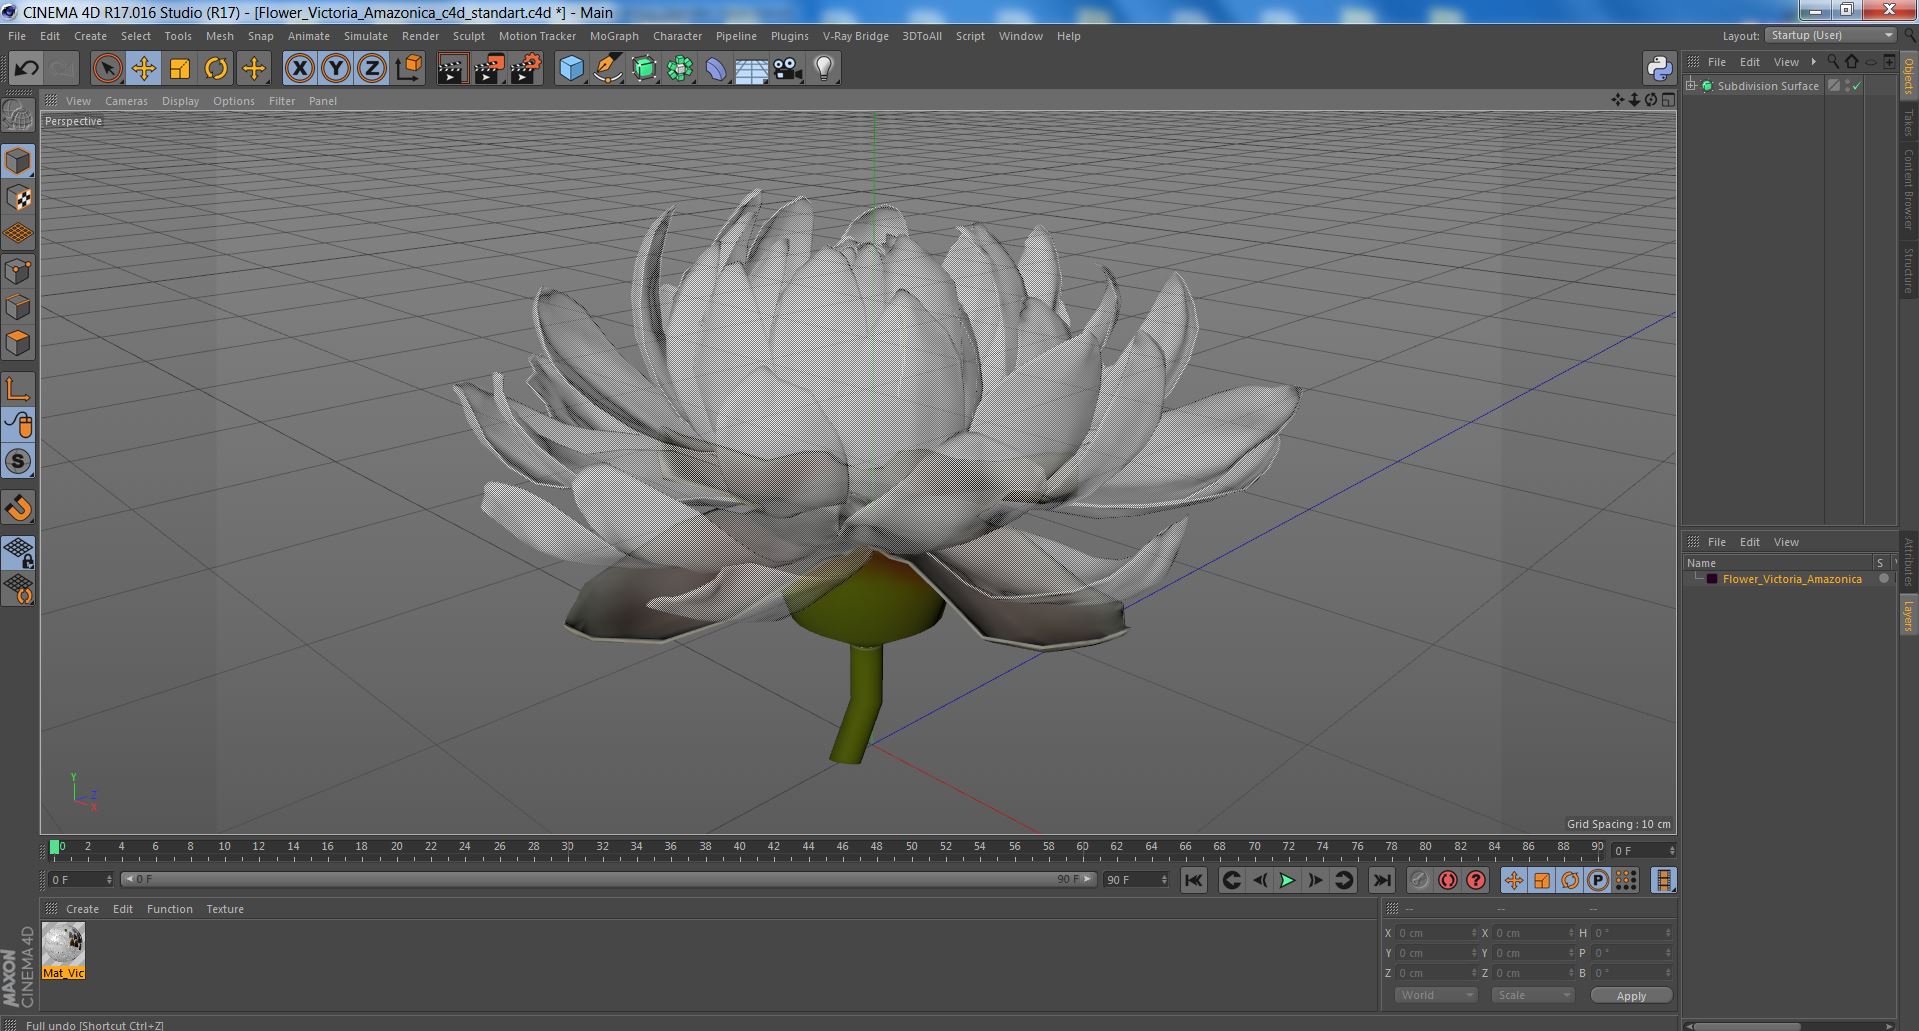The width and height of the screenshot is (1919, 1031).
Task: Toggle Subdivision Surface green enable checkmark
Action: coord(1857,86)
